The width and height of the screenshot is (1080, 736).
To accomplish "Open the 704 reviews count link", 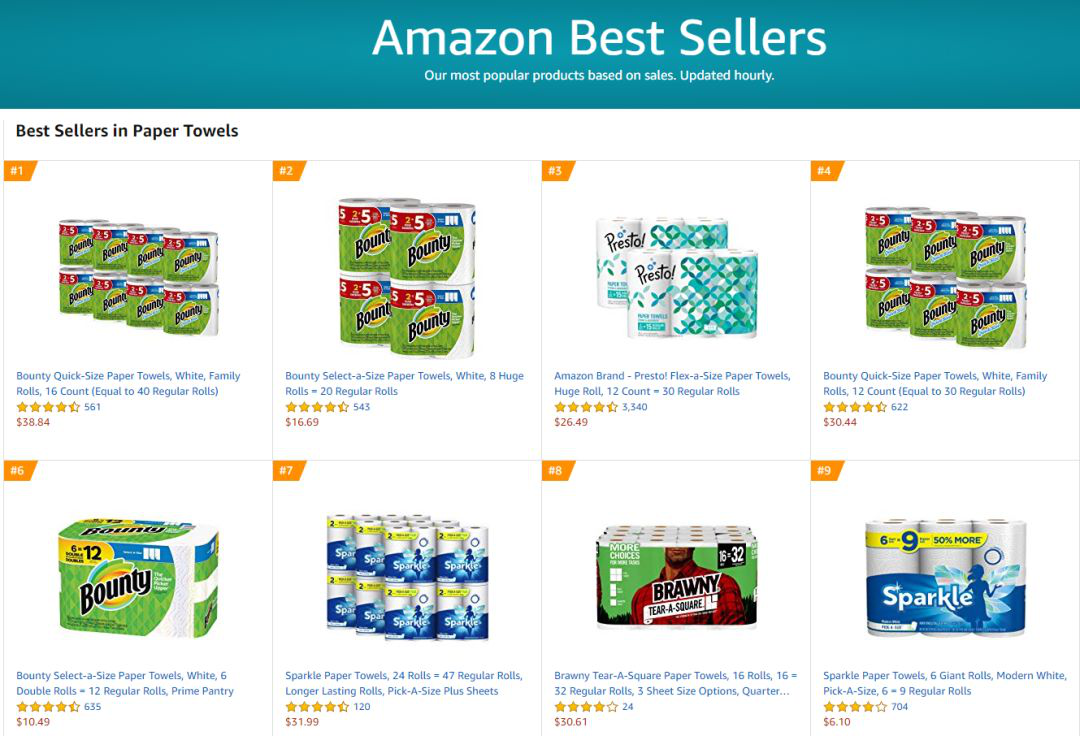I will (x=899, y=707).
